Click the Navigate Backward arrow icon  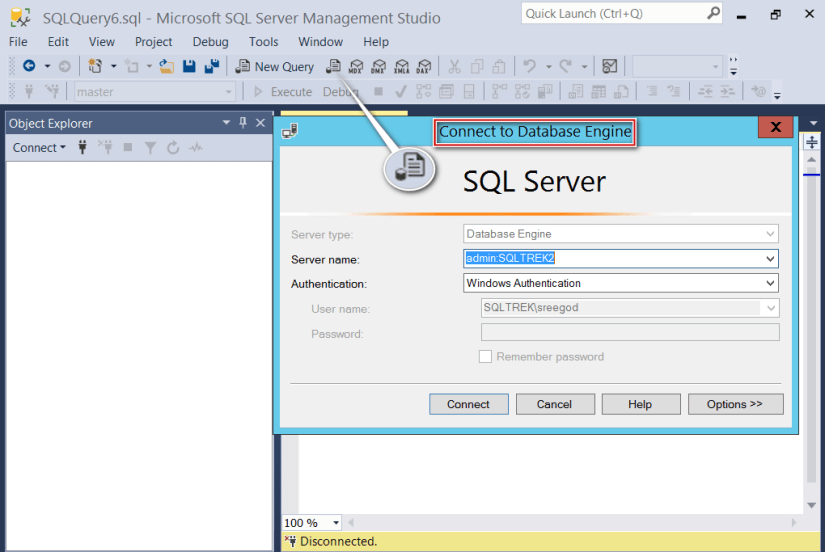point(29,67)
